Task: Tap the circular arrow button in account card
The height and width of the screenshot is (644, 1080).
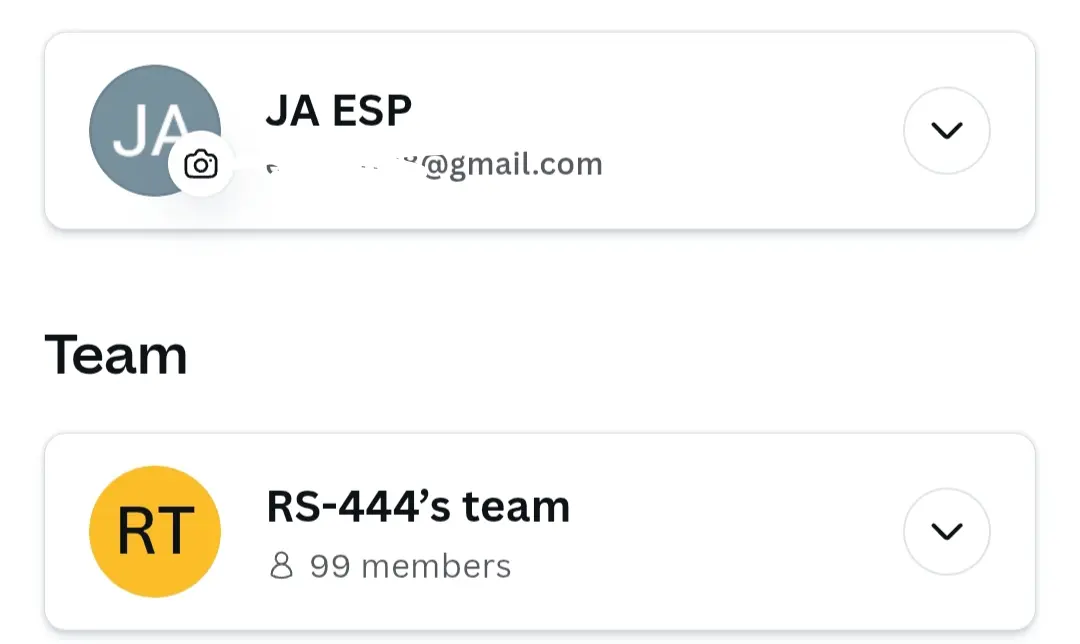Action: (946, 130)
